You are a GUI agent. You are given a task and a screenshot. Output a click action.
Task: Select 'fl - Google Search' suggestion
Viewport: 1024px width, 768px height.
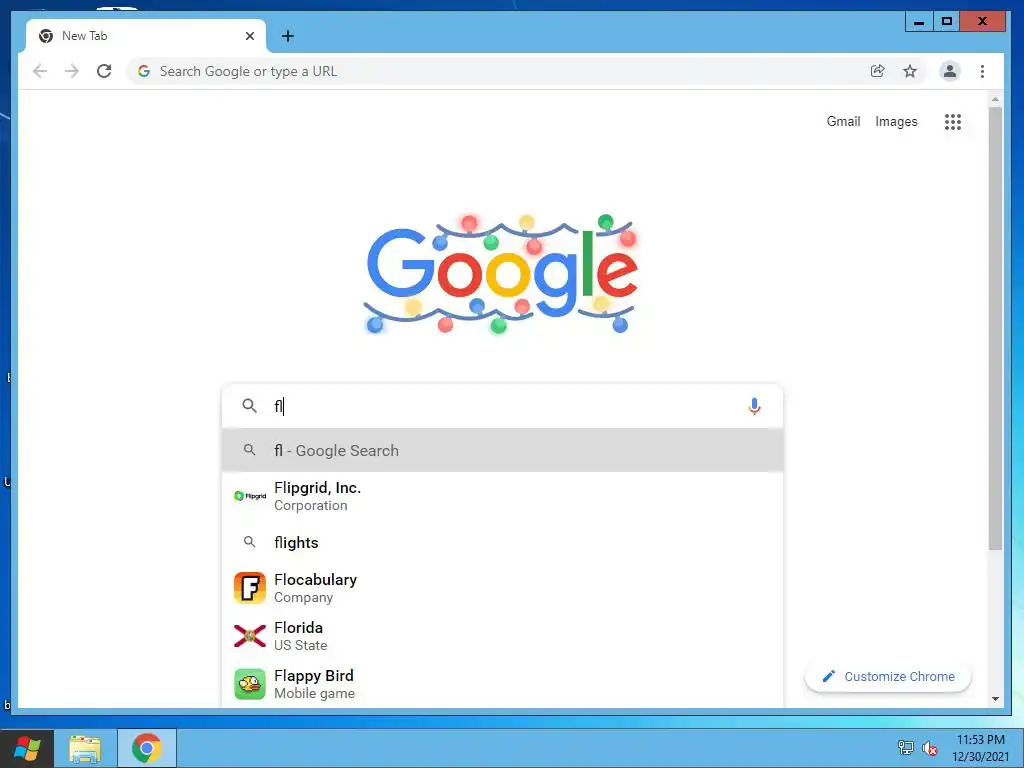502,451
